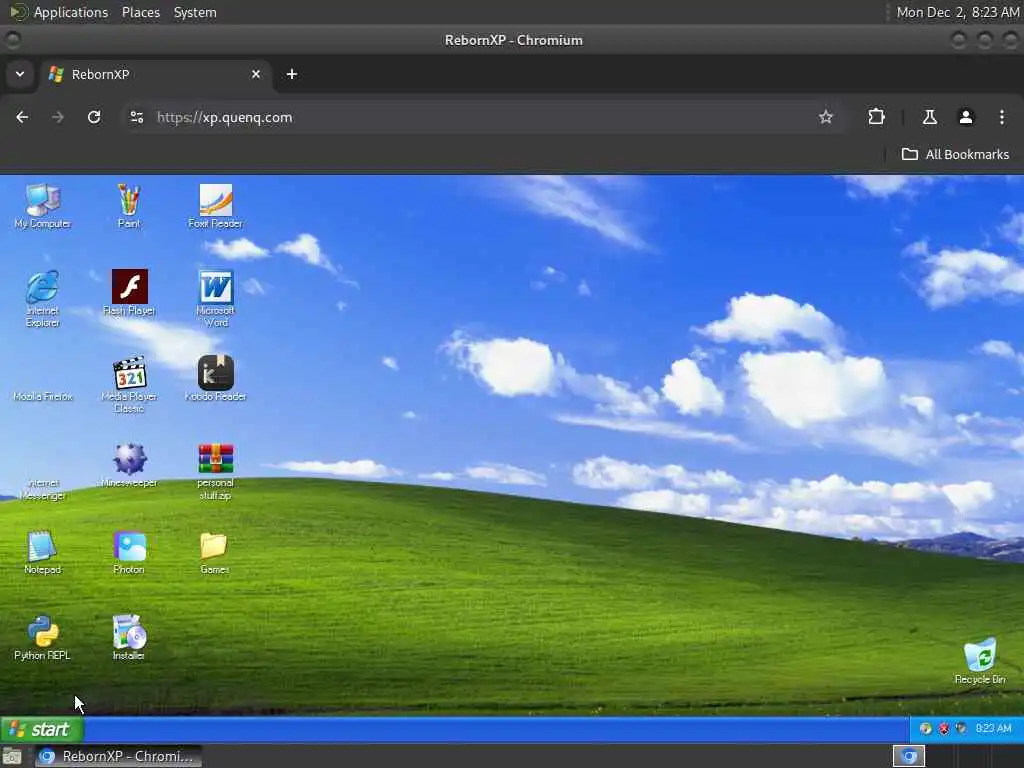Open the Minesweeper desktop icon

pyautogui.click(x=129, y=466)
